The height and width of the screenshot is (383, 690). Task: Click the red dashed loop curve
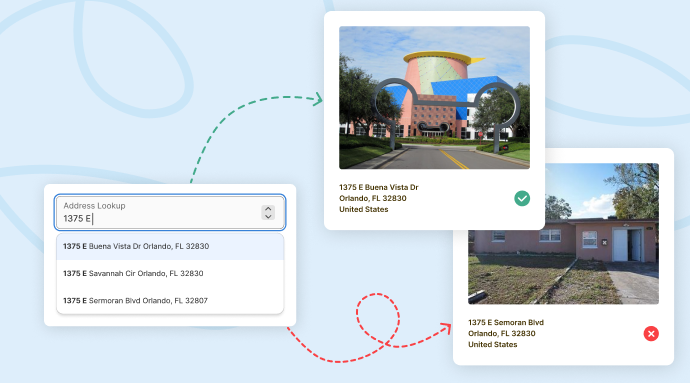[378, 319]
